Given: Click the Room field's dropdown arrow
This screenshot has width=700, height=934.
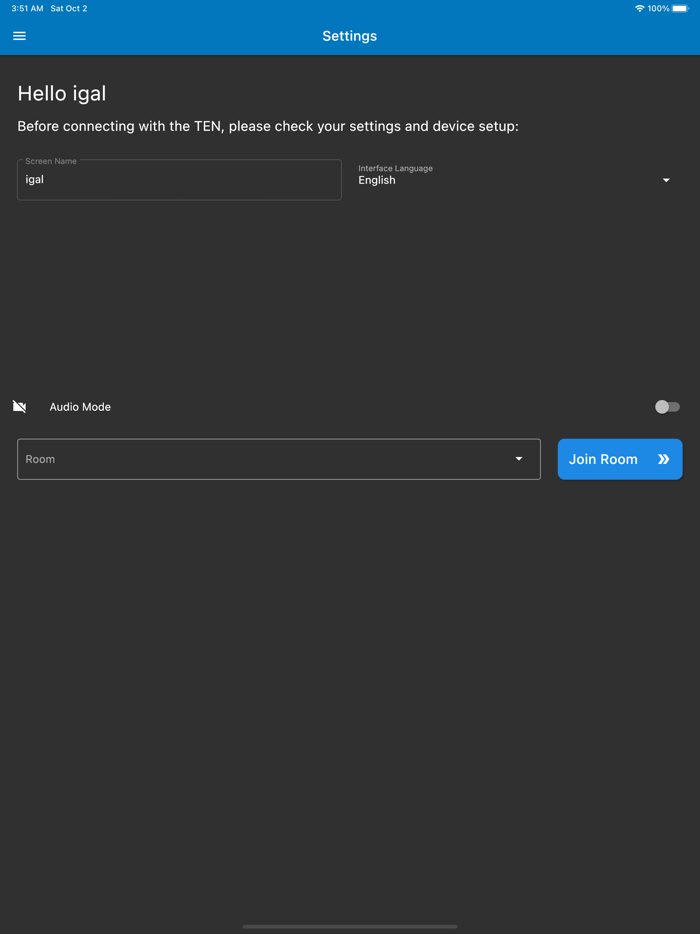Looking at the screenshot, I should click(519, 459).
